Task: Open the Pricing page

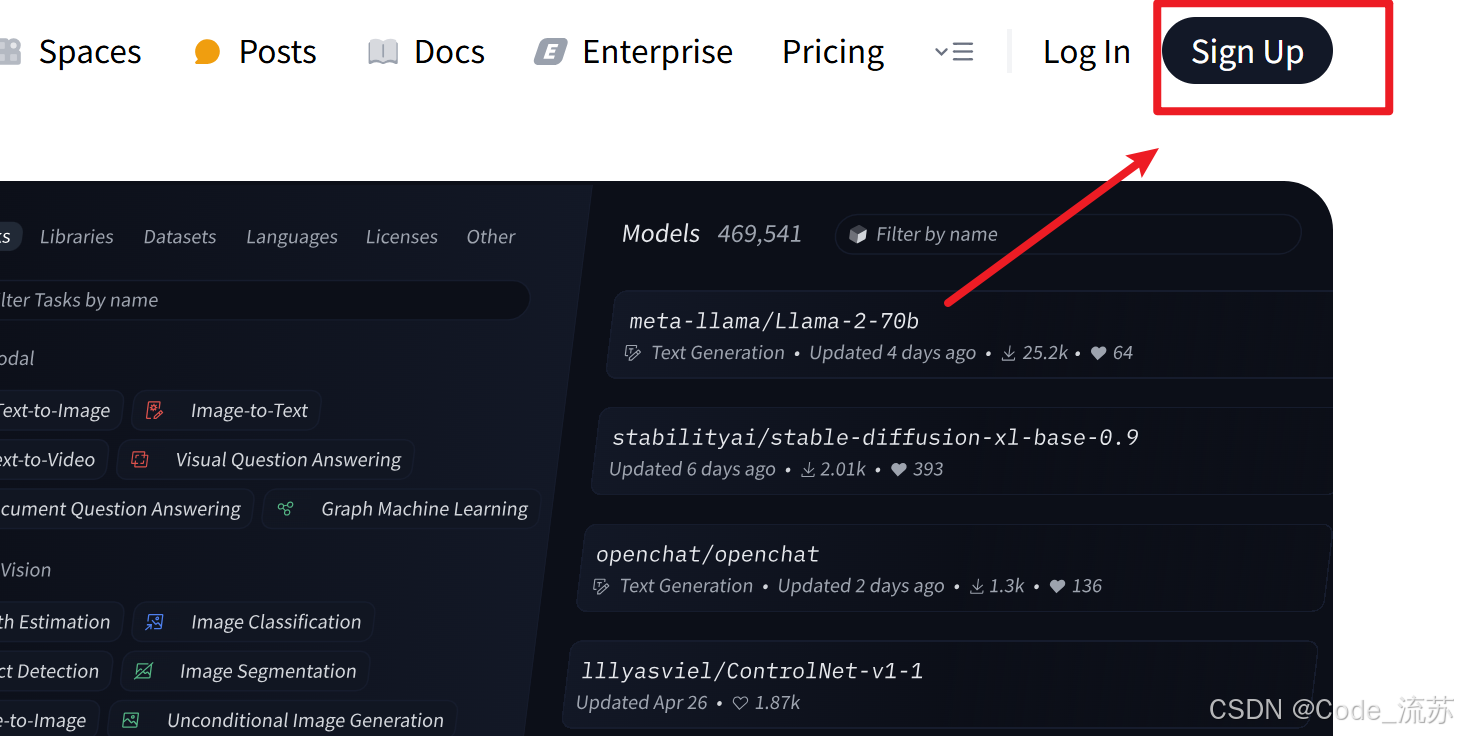Action: pos(833,51)
